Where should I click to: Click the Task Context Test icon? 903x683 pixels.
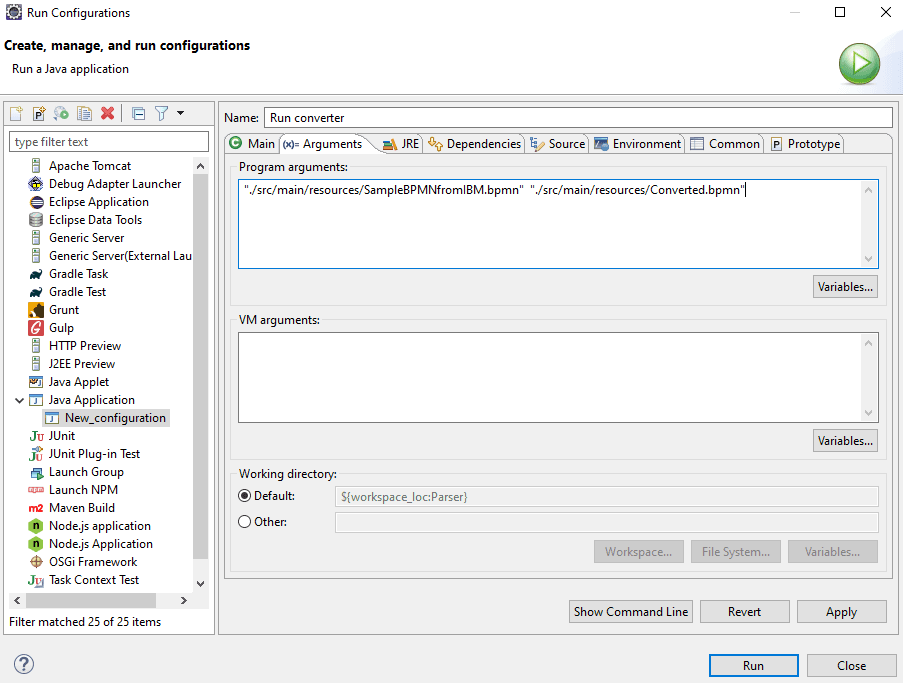[36, 580]
